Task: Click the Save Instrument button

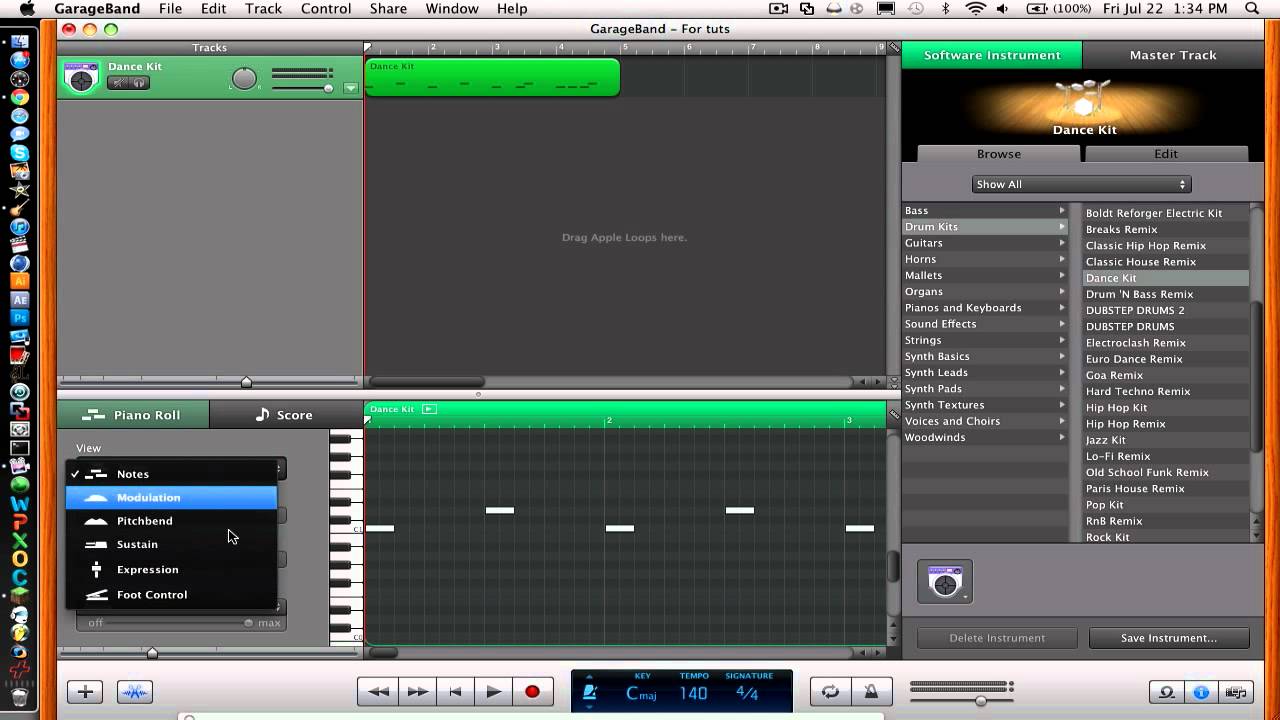Action: [x=1169, y=638]
